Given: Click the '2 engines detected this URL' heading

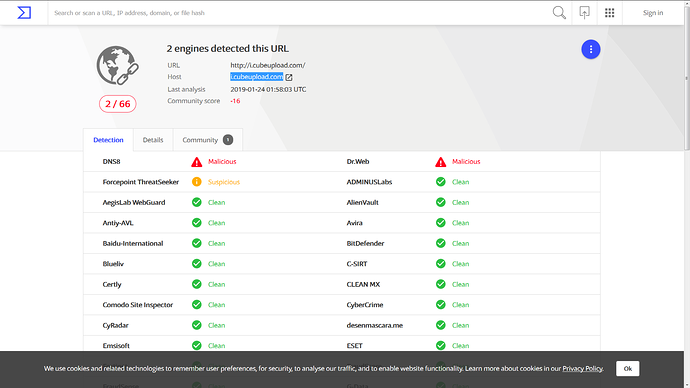Looking at the screenshot, I should [x=228, y=48].
